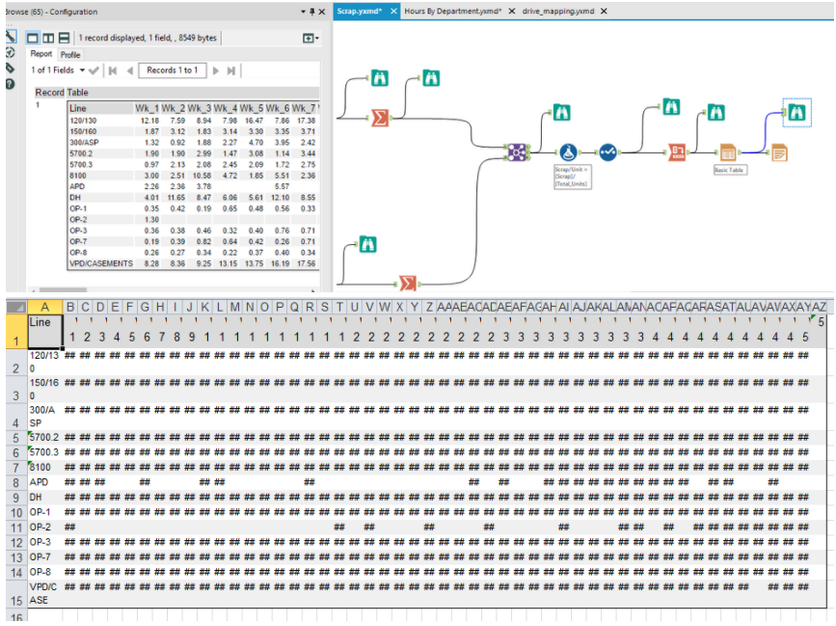Select the Browse tool connected to Select tool output
Screen dimensions: 836x626
(671, 107)
